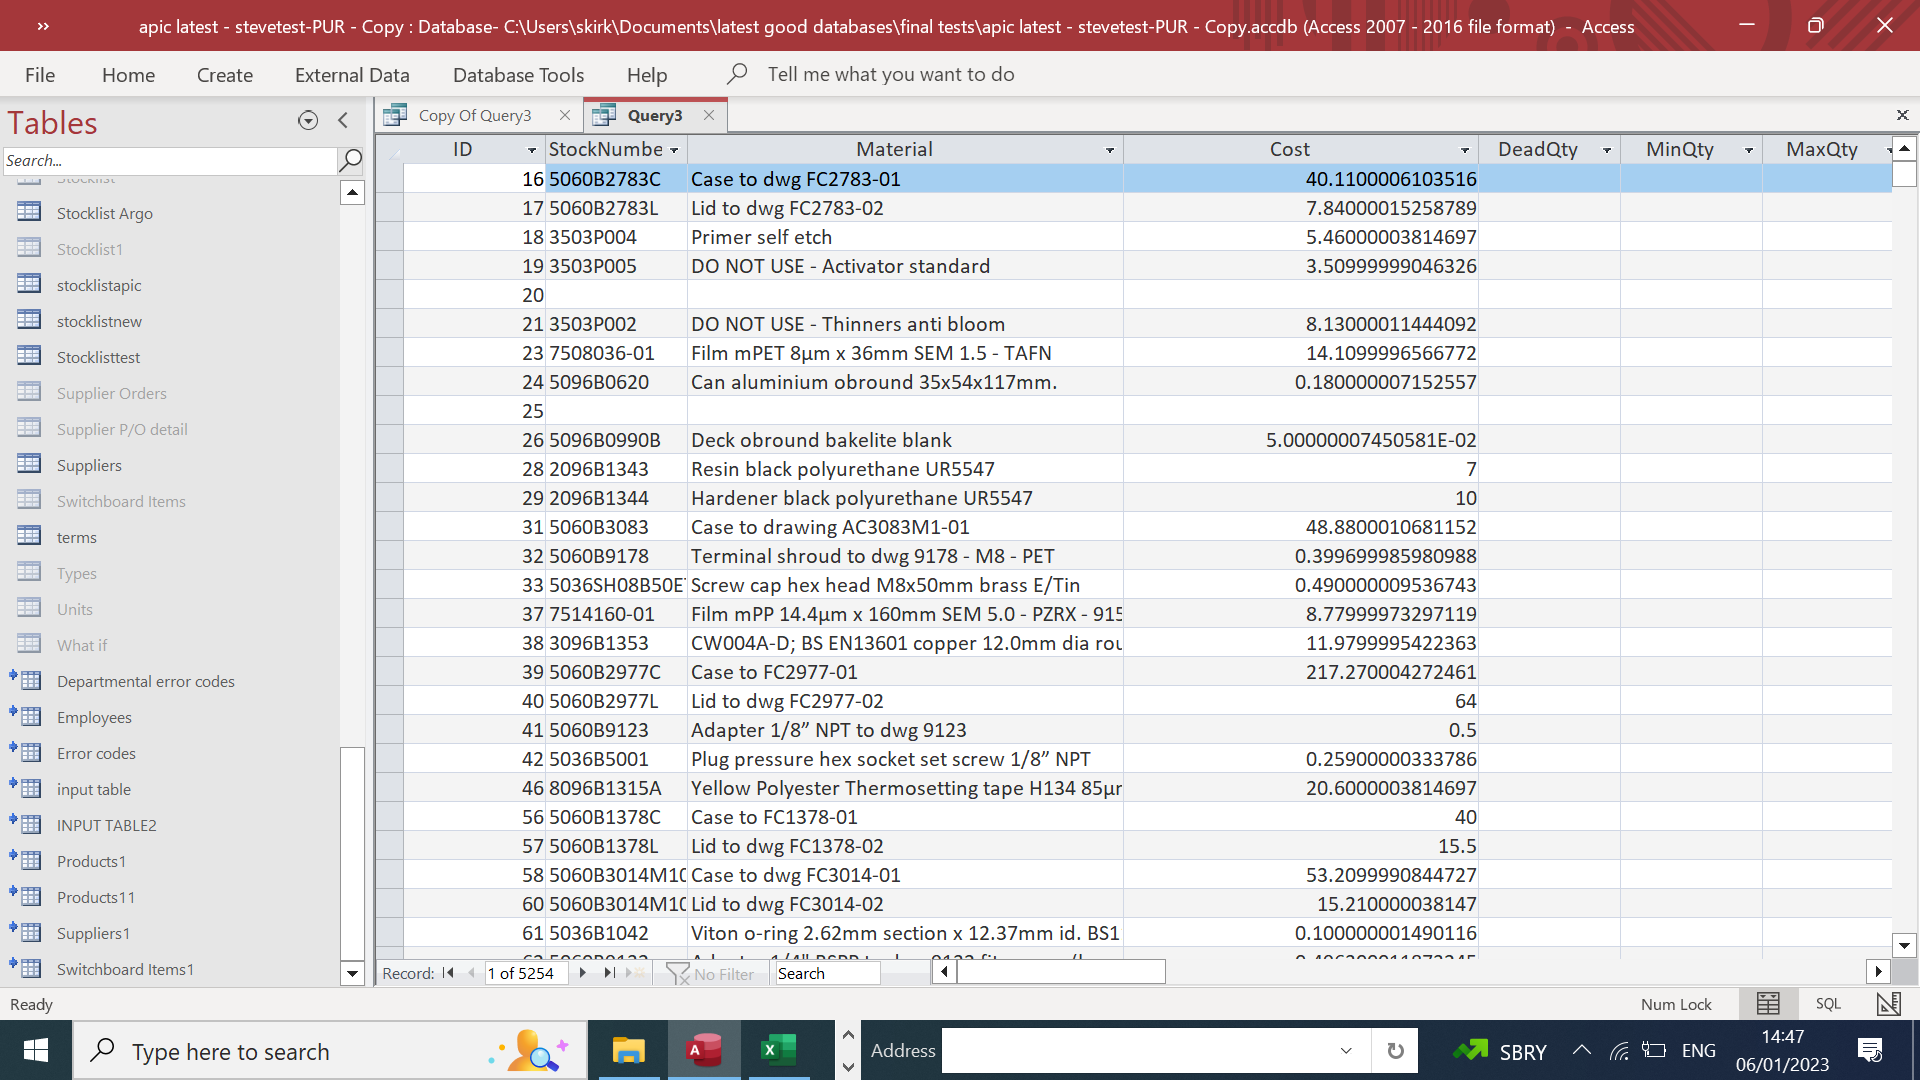Click the record Search box
The image size is (1920, 1080).
(828, 973)
